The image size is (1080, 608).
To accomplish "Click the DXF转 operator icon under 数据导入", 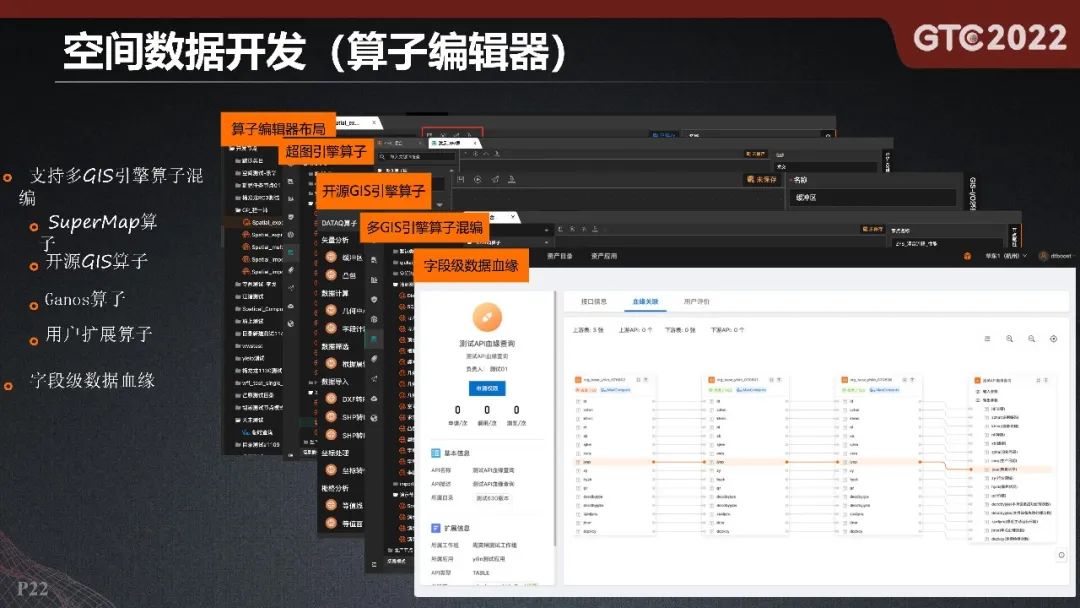I will point(331,399).
